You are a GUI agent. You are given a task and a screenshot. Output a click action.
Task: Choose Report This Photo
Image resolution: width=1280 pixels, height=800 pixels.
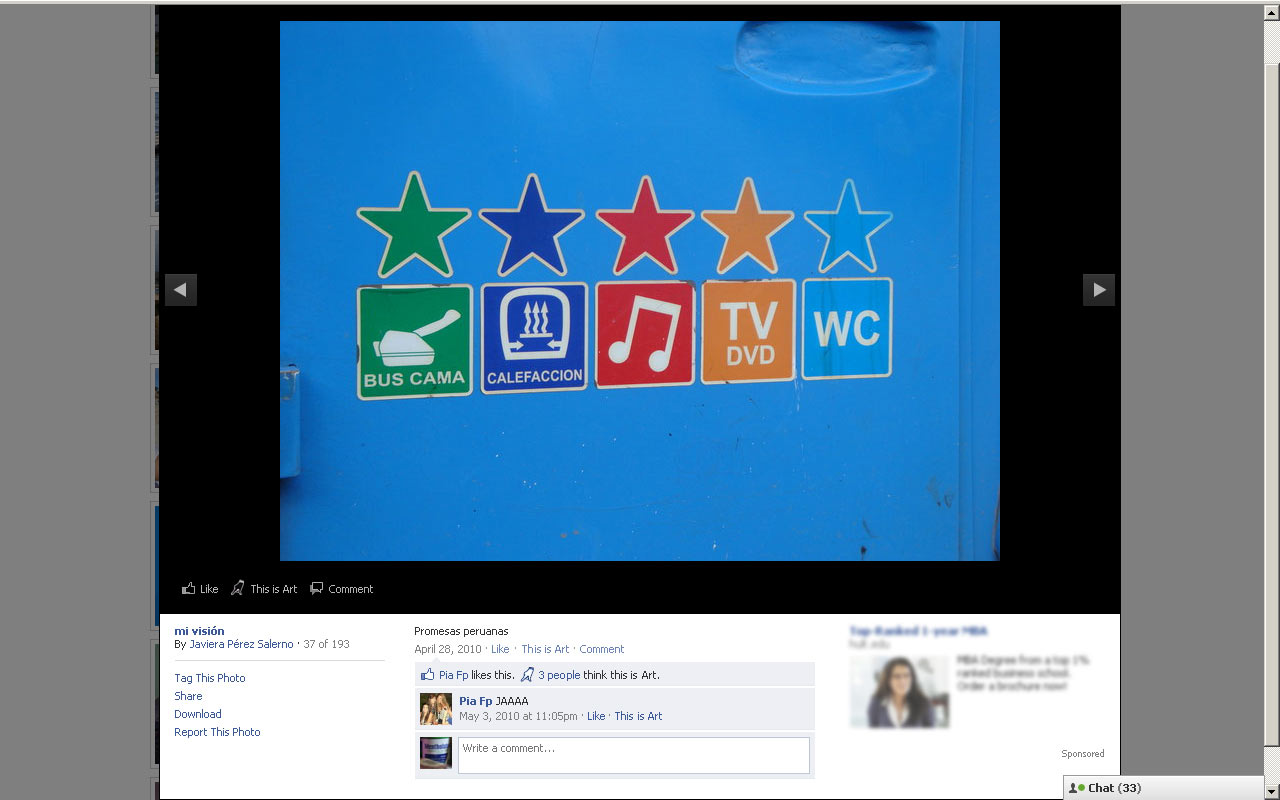point(217,732)
